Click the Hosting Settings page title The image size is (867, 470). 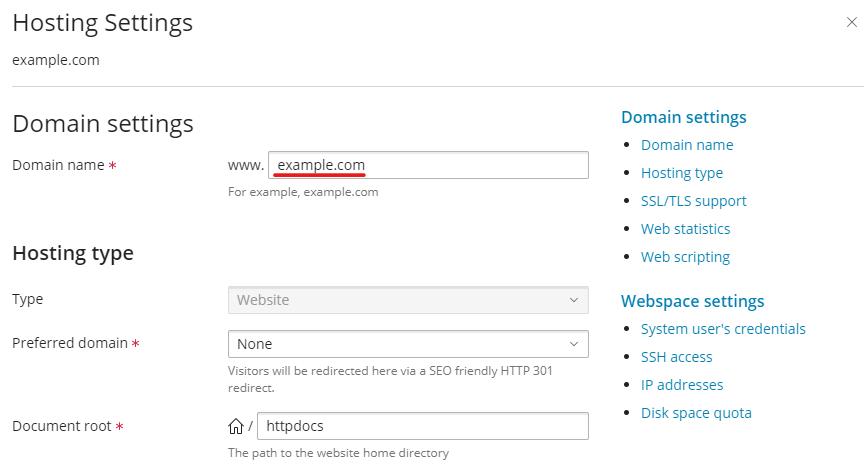click(102, 22)
